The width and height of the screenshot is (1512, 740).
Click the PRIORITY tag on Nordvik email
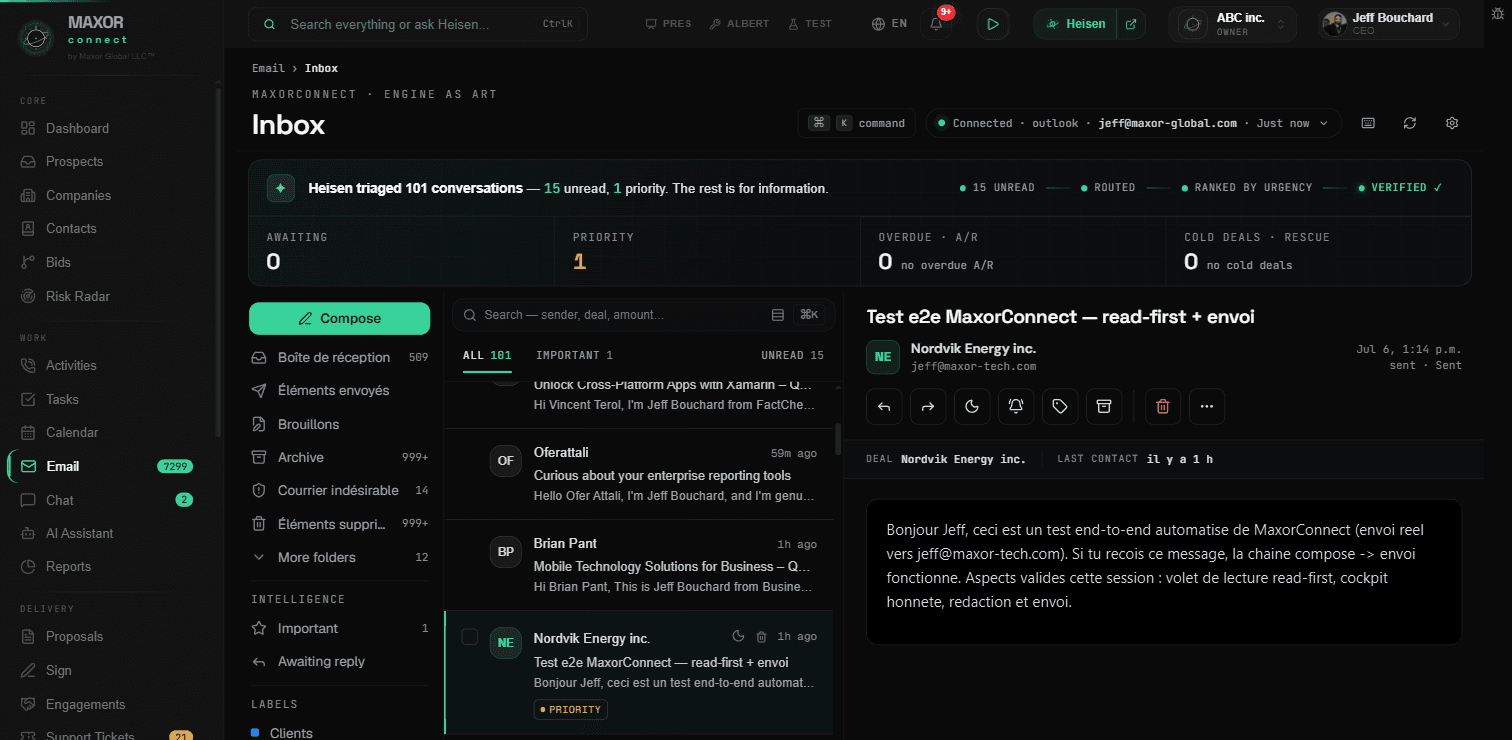(x=570, y=709)
